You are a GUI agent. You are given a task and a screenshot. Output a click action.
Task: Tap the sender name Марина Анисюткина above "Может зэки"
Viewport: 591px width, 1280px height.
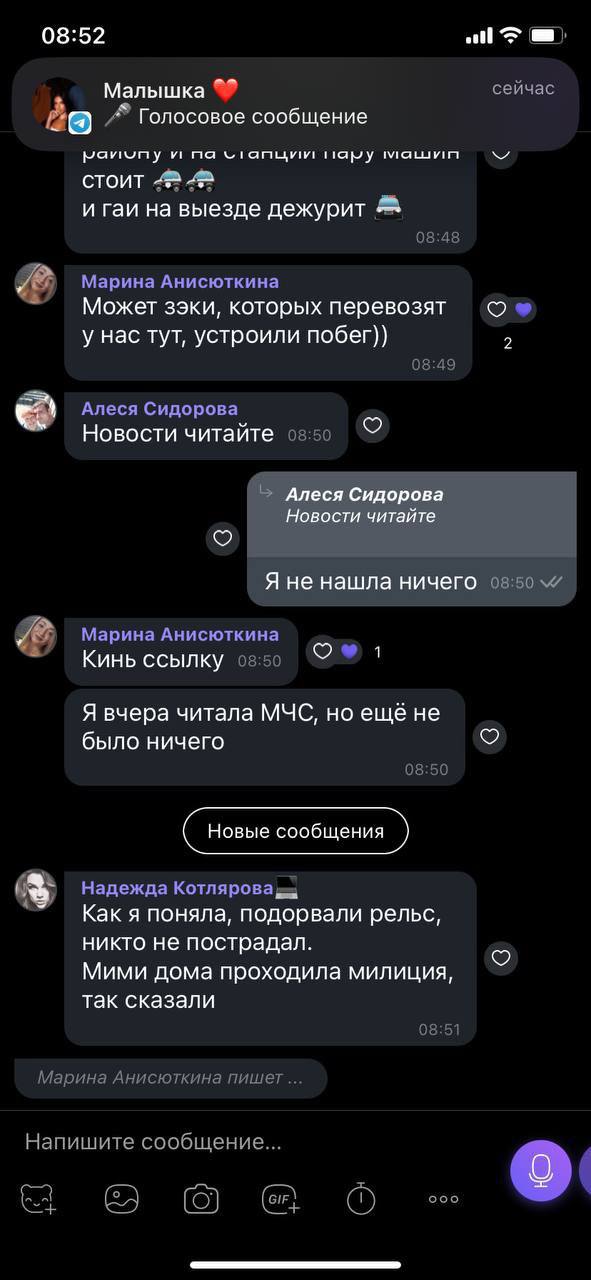(x=180, y=281)
